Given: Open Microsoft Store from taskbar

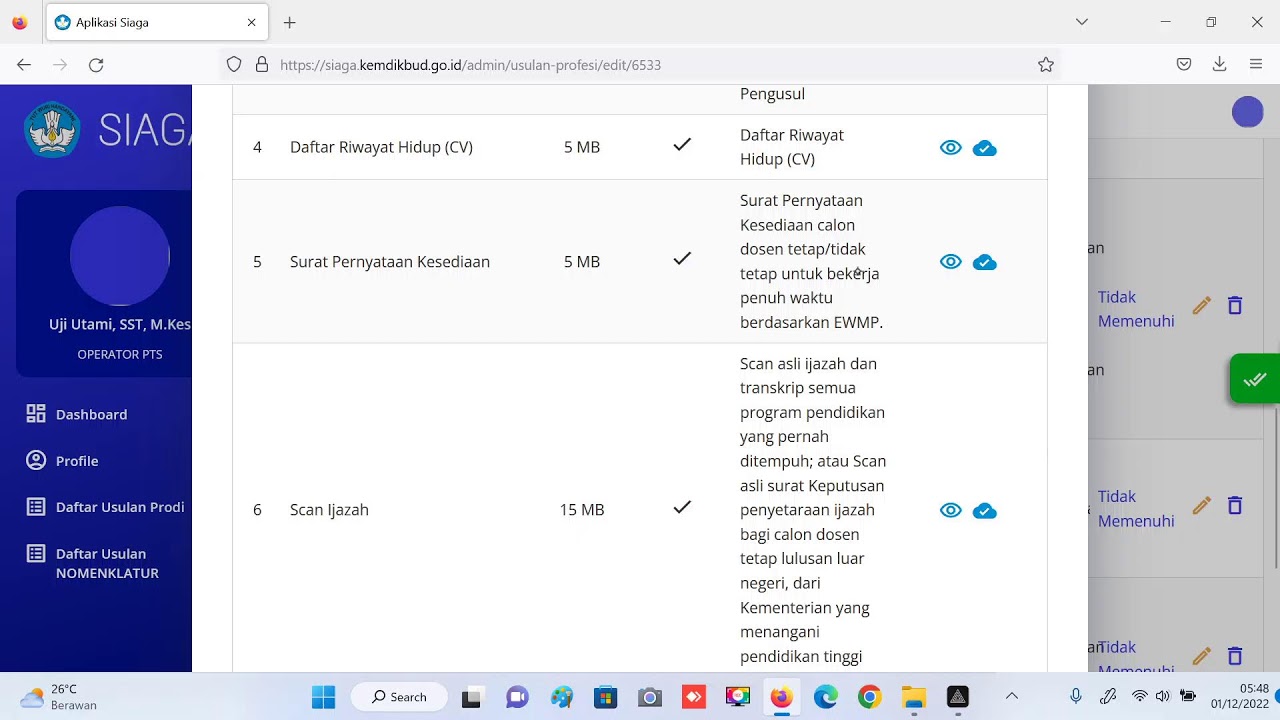Looking at the screenshot, I should pos(605,697).
